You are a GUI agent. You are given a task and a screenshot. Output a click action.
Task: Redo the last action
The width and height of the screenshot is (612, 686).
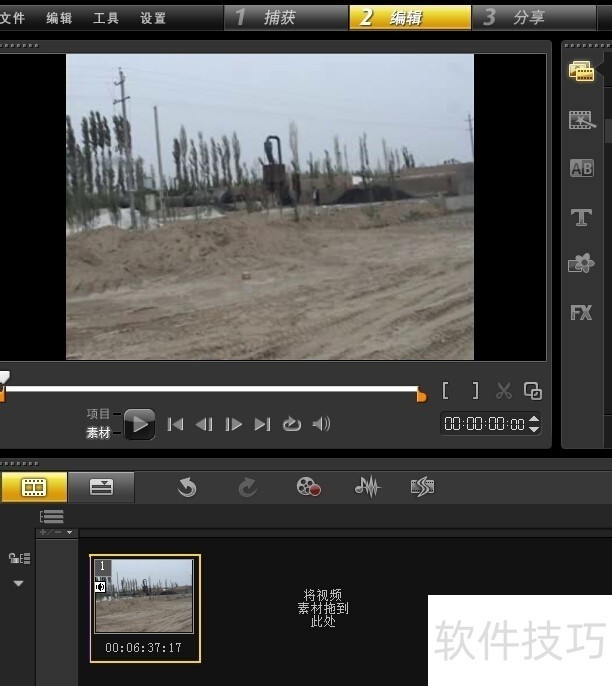[248, 487]
